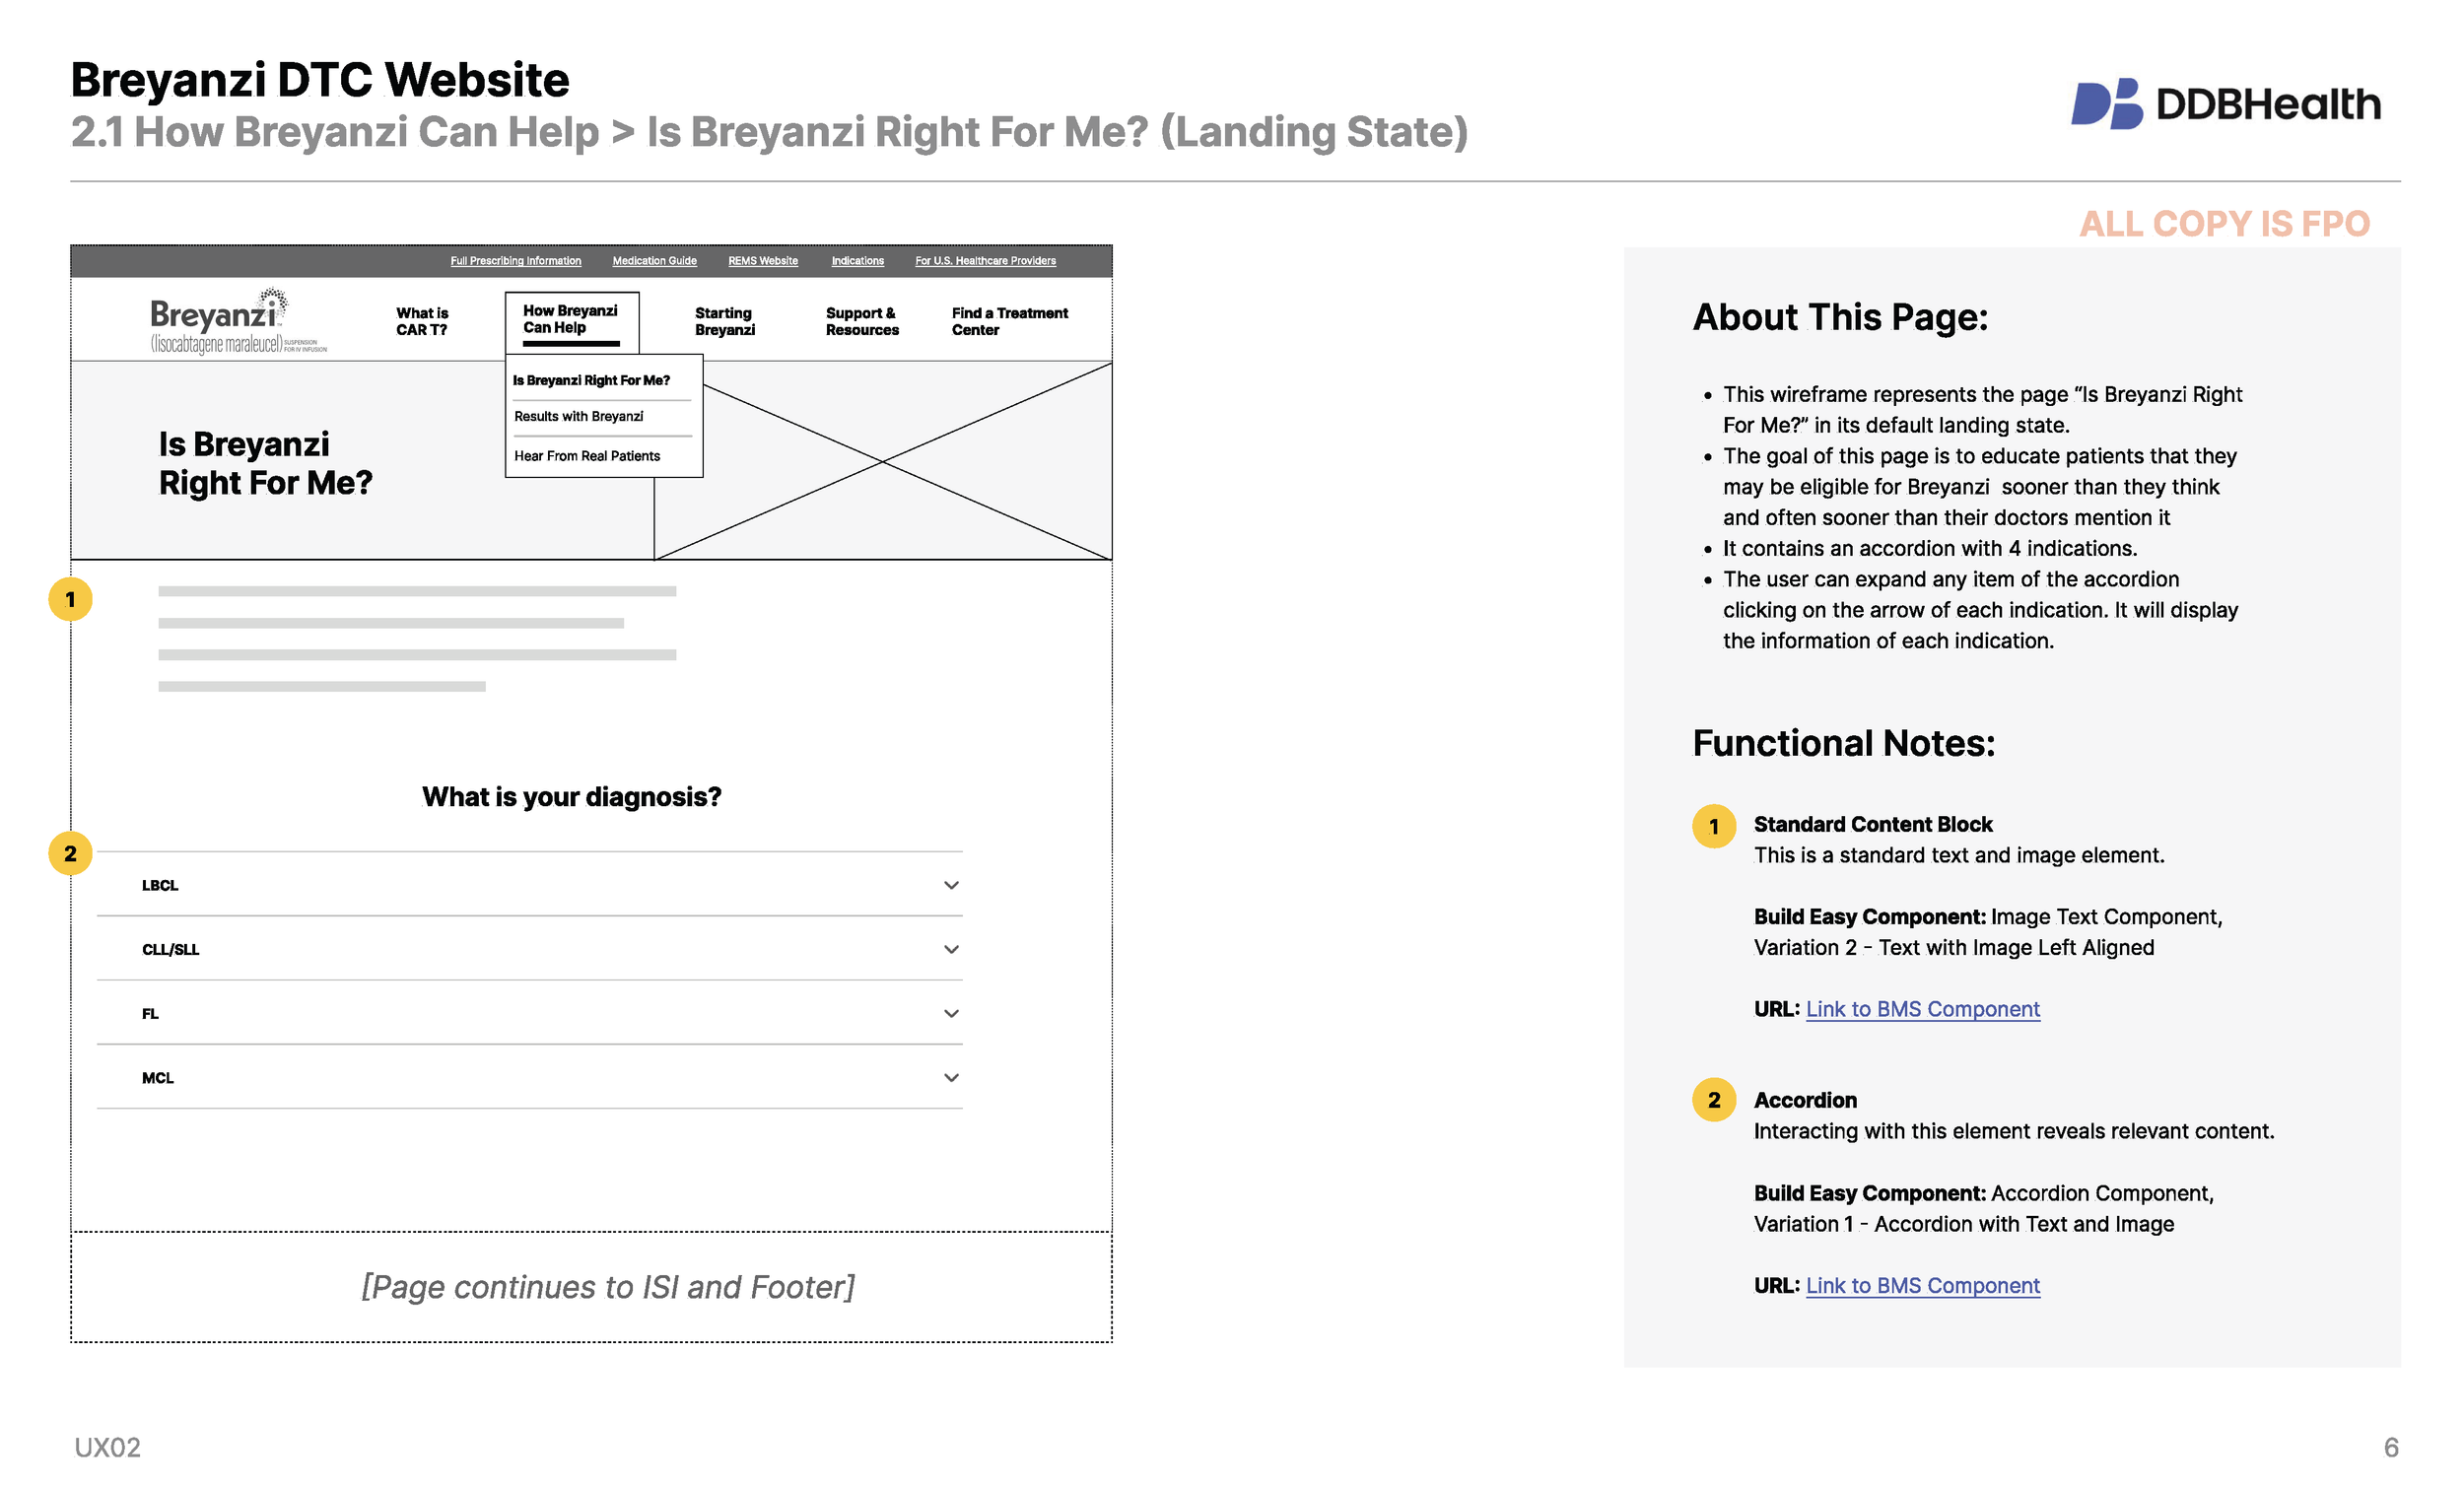This screenshot has width=2464, height=1487.
Task: Select Hear From Real Patients option
Action: pyautogui.click(x=587, y=455)
